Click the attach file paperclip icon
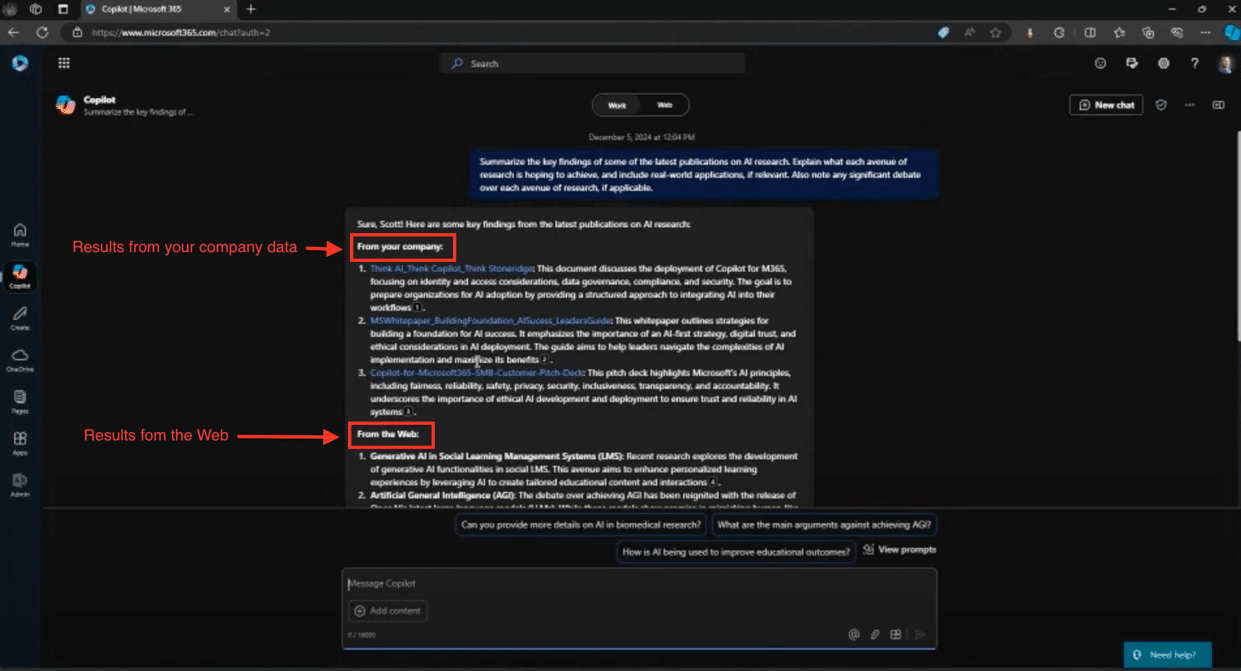The width and height of the screenshot is (1241, 671). 875,634
